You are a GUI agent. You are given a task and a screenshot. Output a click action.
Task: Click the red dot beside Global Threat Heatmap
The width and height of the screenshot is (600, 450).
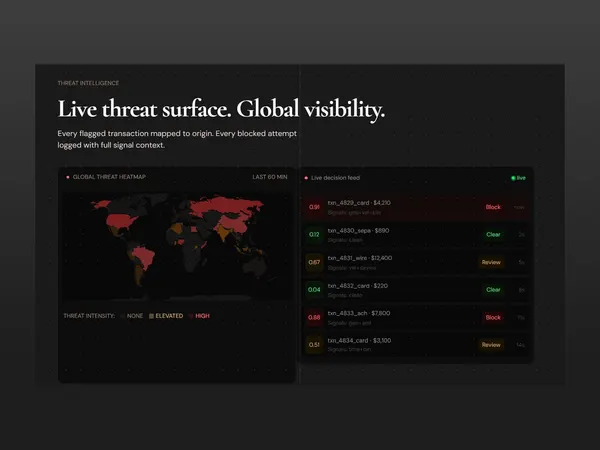68,177
